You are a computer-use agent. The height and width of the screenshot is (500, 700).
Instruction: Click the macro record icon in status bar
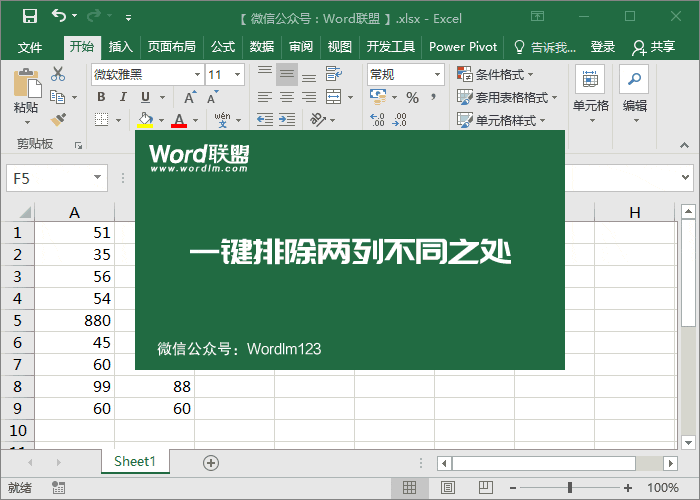point(59,488)
